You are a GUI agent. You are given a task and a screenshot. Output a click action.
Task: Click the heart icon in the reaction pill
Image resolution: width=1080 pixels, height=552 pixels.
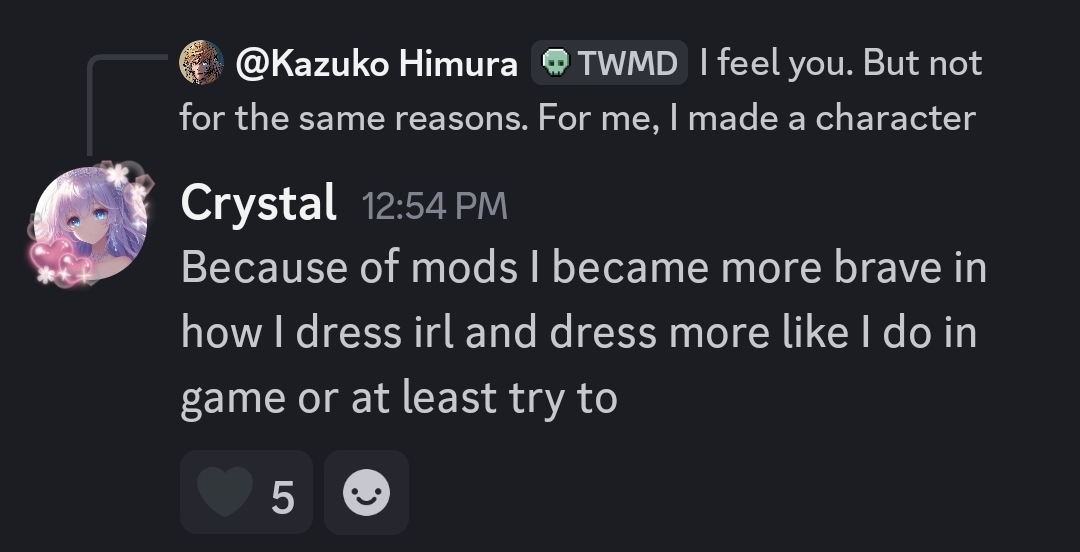tap(223, 492)
